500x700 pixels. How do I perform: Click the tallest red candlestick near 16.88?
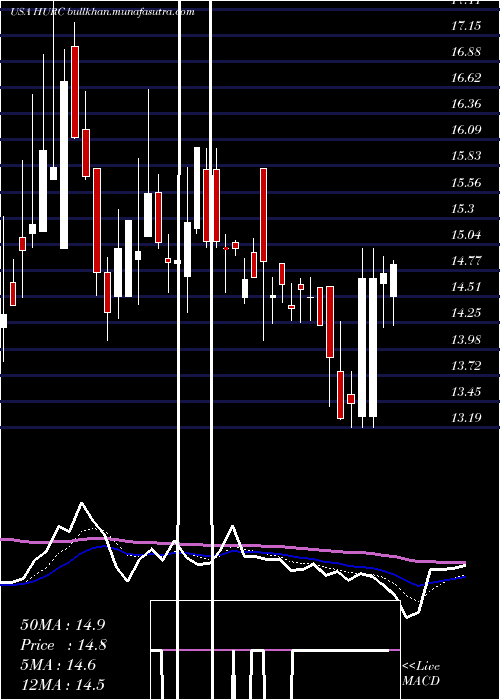coord(75,92)
